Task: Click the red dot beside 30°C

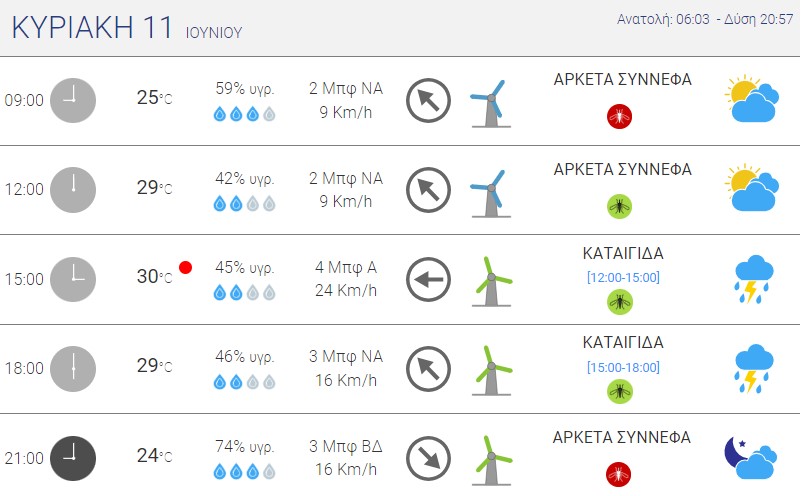Action: 185,267
